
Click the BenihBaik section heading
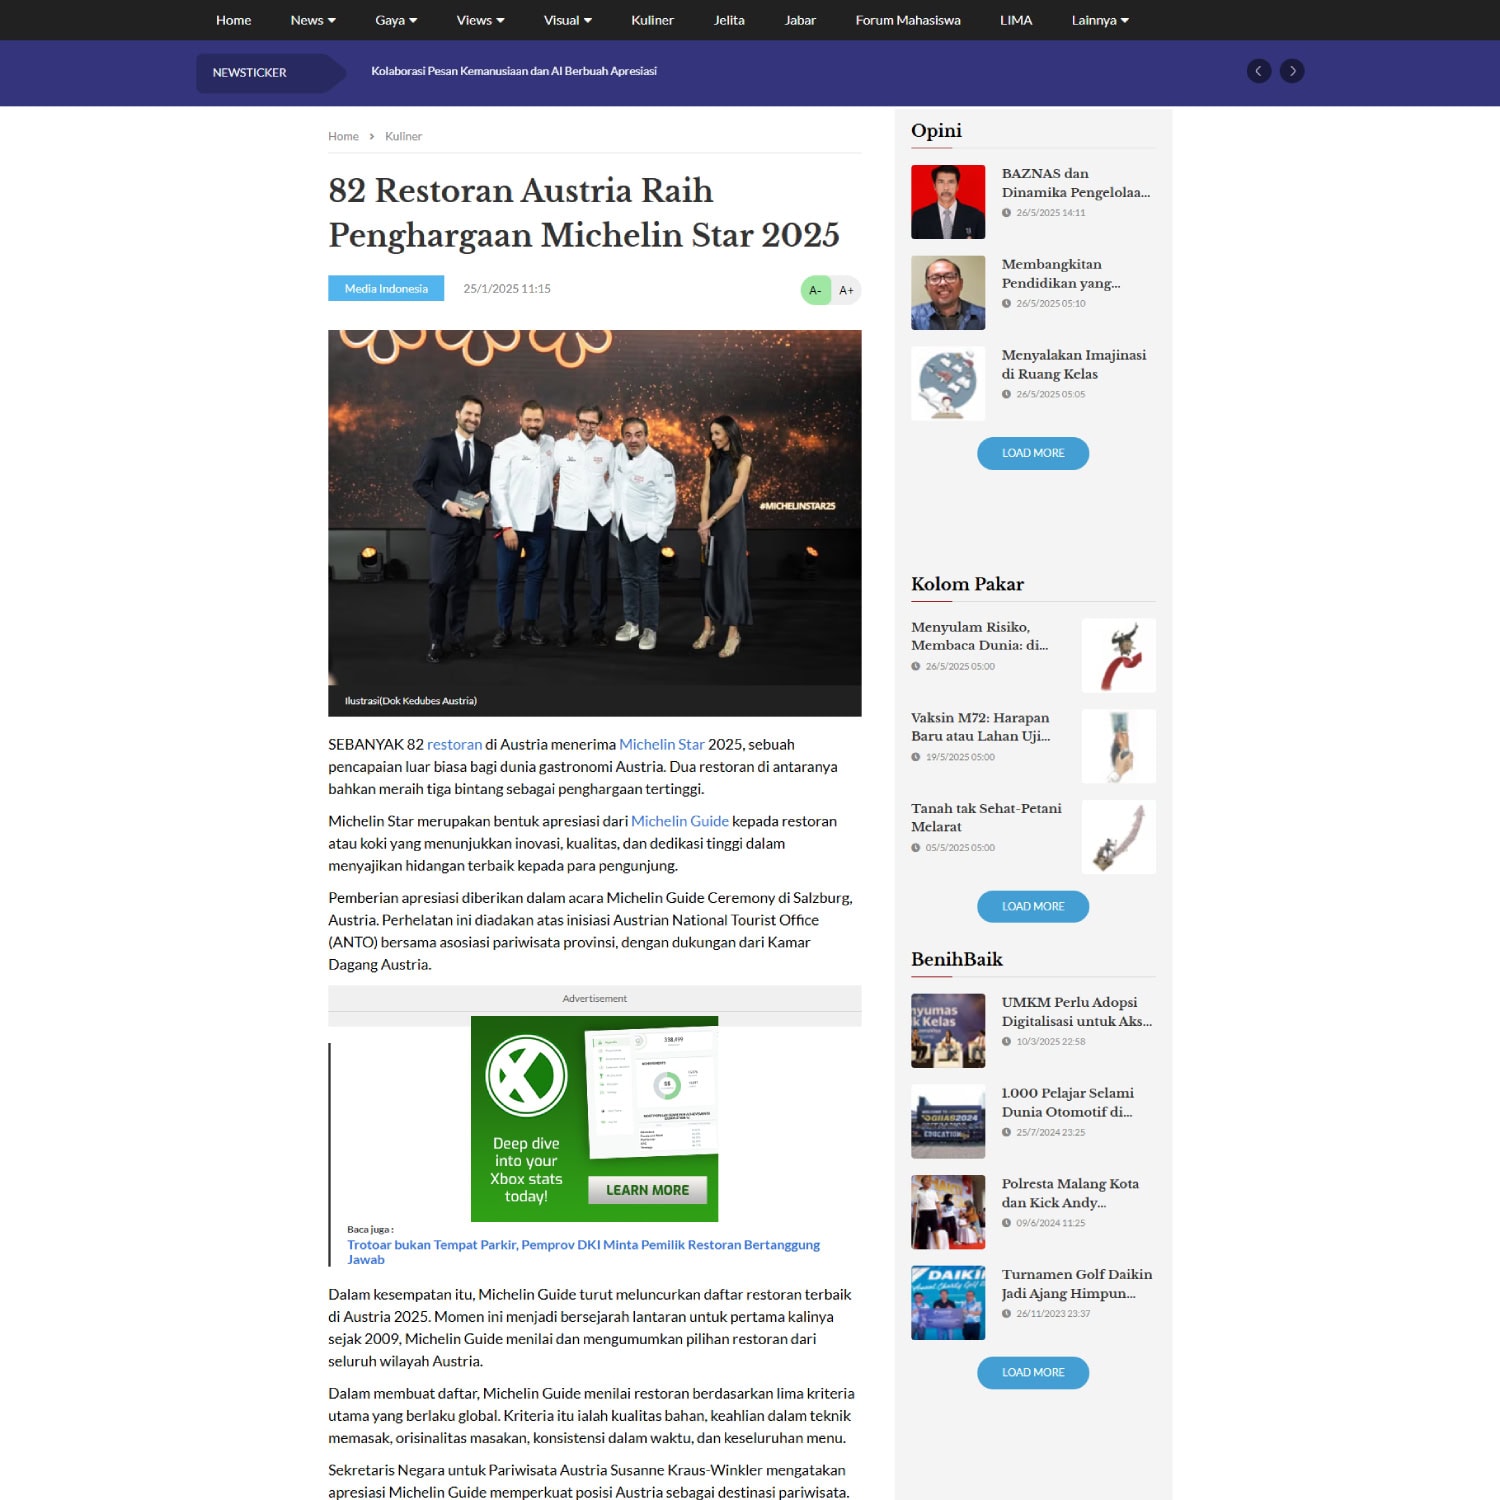coord(957,959)
